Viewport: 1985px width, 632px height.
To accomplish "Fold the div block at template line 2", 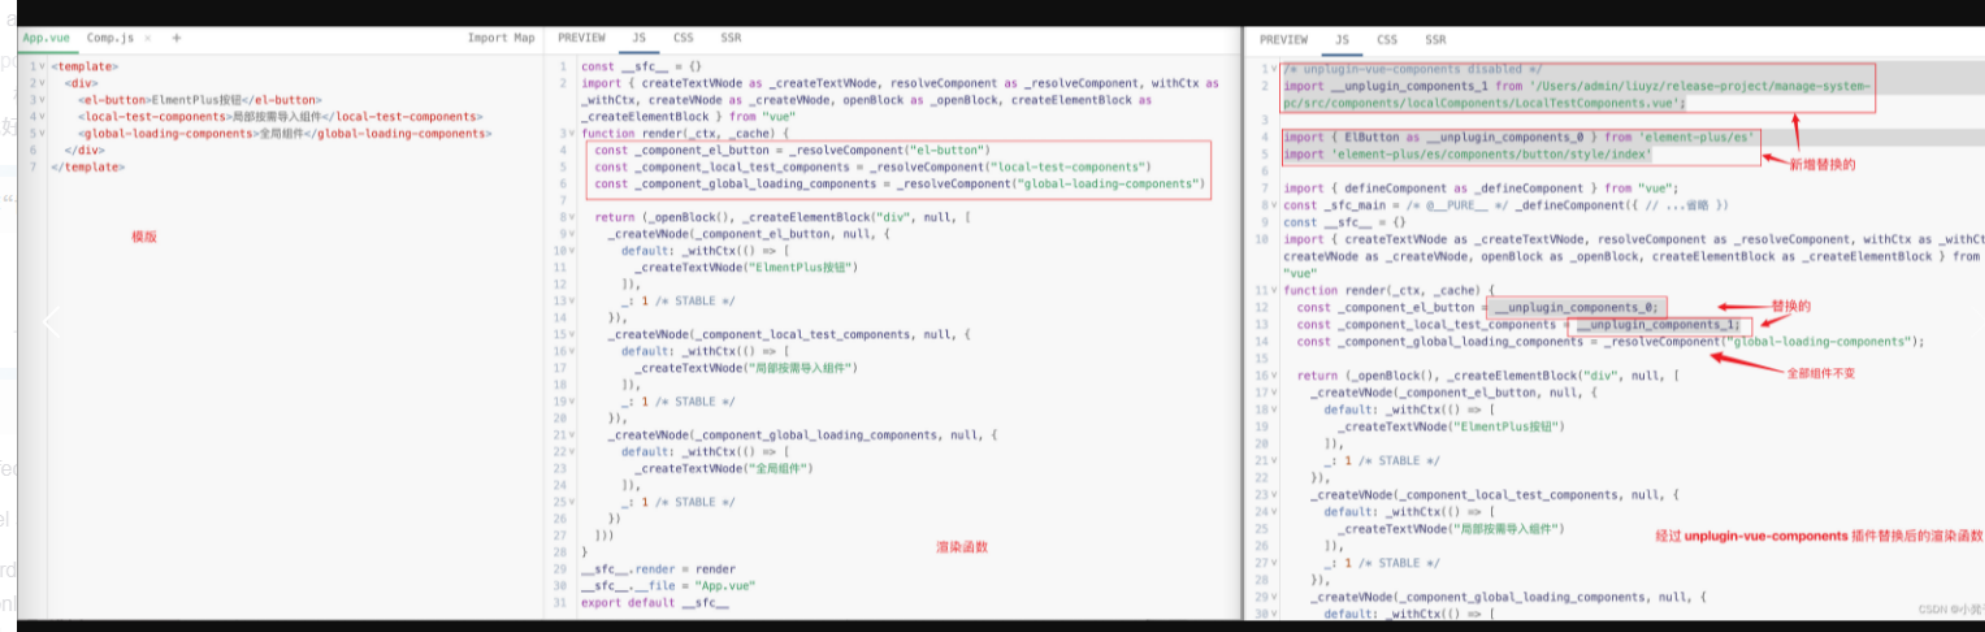I will point(42,84).
